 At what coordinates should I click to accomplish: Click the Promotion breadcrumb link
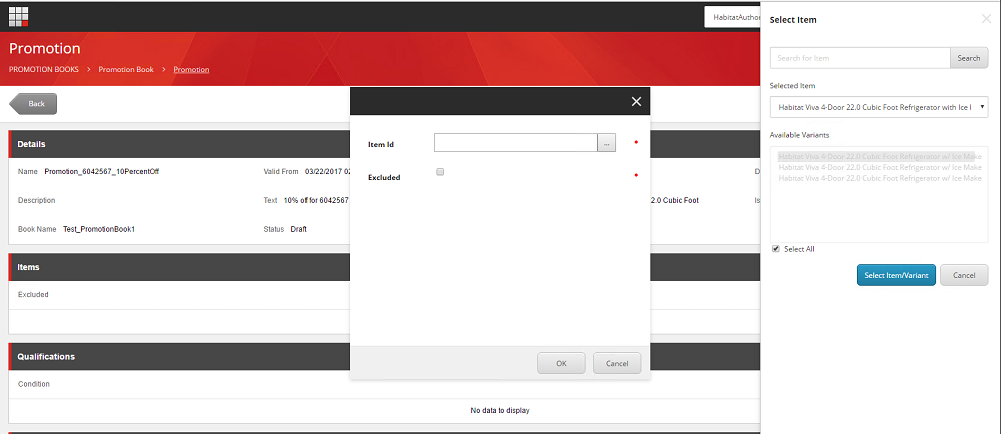(191, 69)
